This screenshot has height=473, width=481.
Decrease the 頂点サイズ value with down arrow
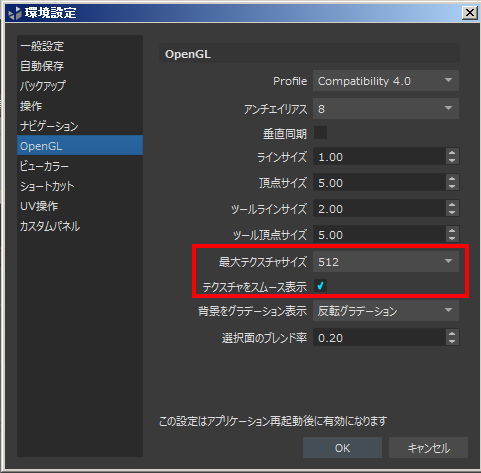tap(452, 186)
